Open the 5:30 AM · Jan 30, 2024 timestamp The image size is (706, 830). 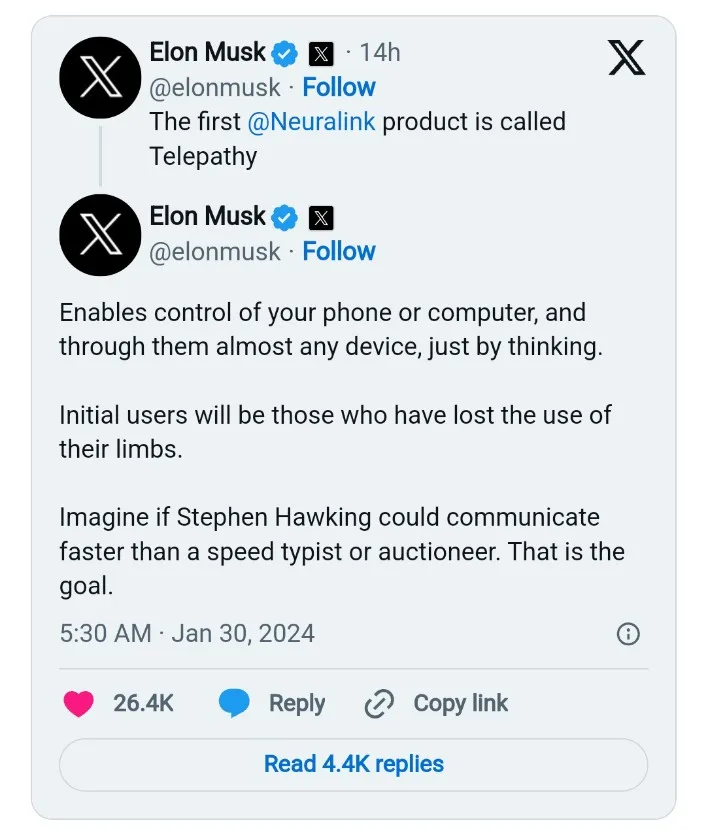[187, 634]
